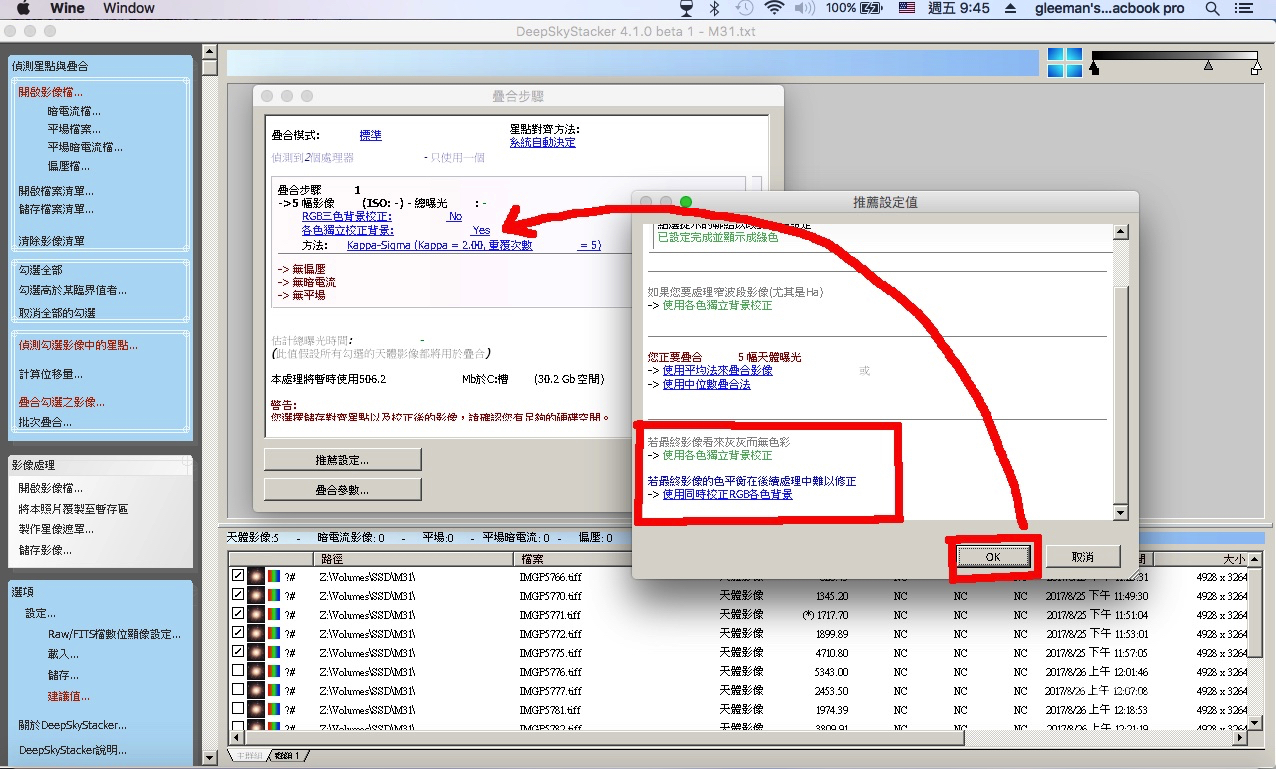Image resolution: width=1276 pixels, height=769 pixels.
Task: Click RGB color icon in IMGP5776.tiff row
Action: 273,672
